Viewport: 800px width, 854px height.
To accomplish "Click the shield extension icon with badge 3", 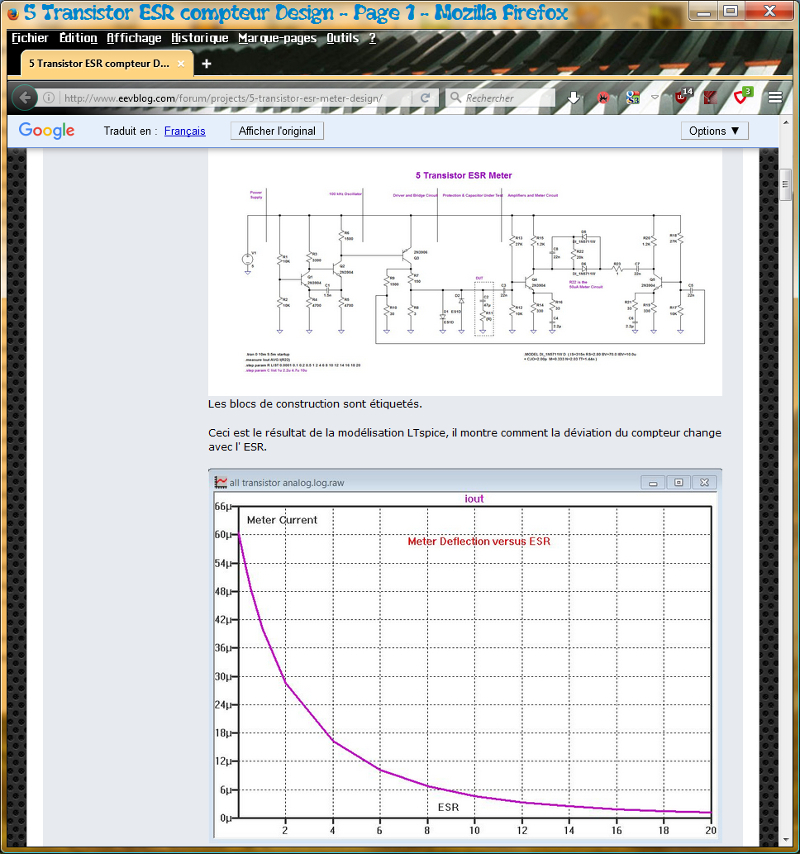I will 741,98.
